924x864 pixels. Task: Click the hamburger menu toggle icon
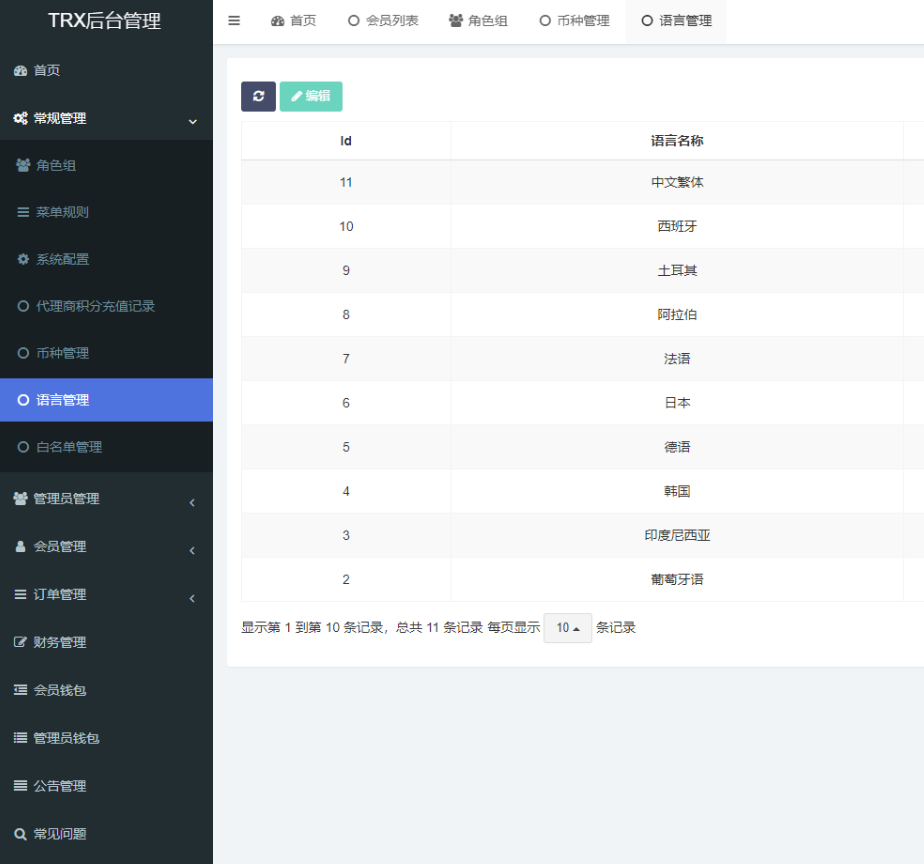[x=234, y=21]
